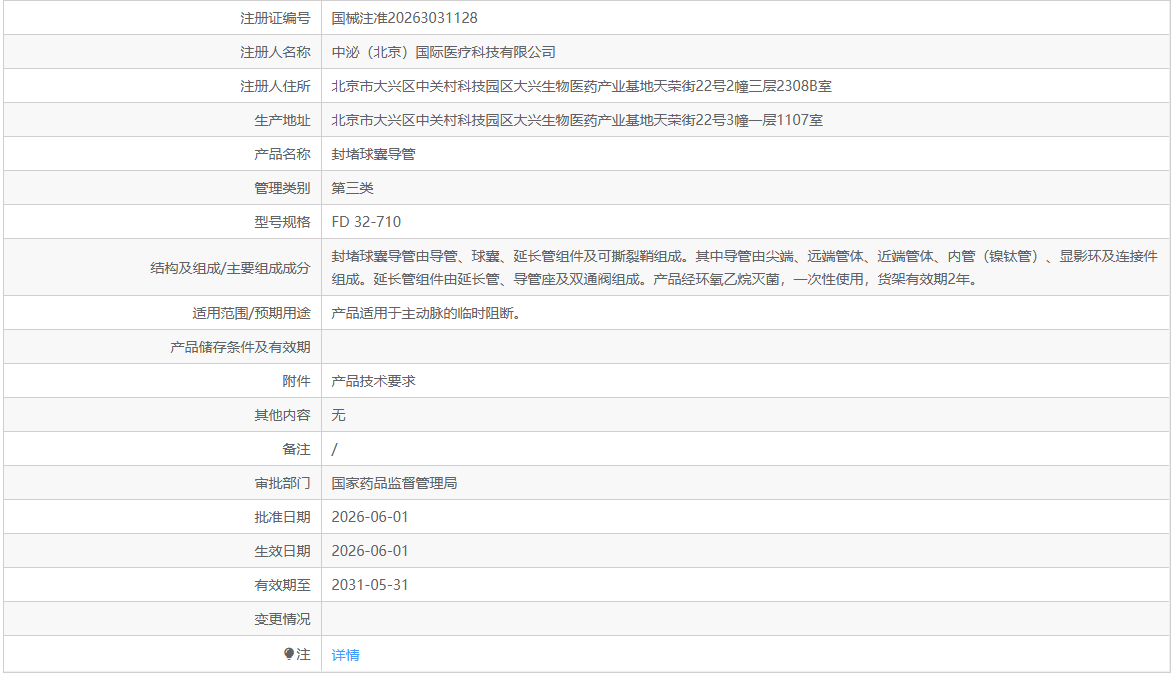Click the 有效期至 label
The width and height of the screenshot is (1174, 675).
[x=282, y=585]
